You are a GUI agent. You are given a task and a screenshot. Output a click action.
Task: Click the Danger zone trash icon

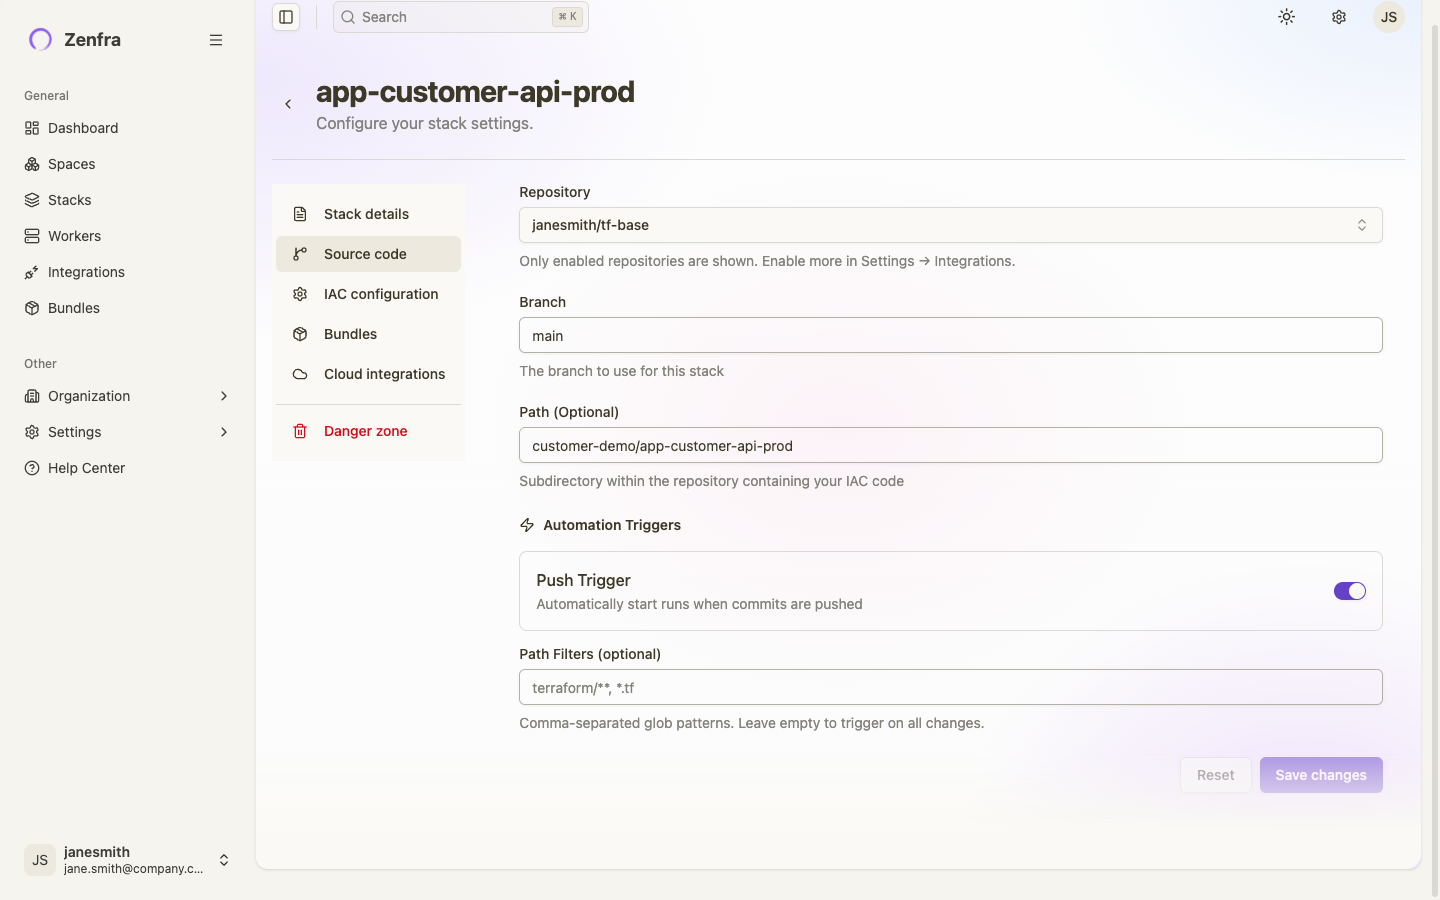(x=299, y=430)
